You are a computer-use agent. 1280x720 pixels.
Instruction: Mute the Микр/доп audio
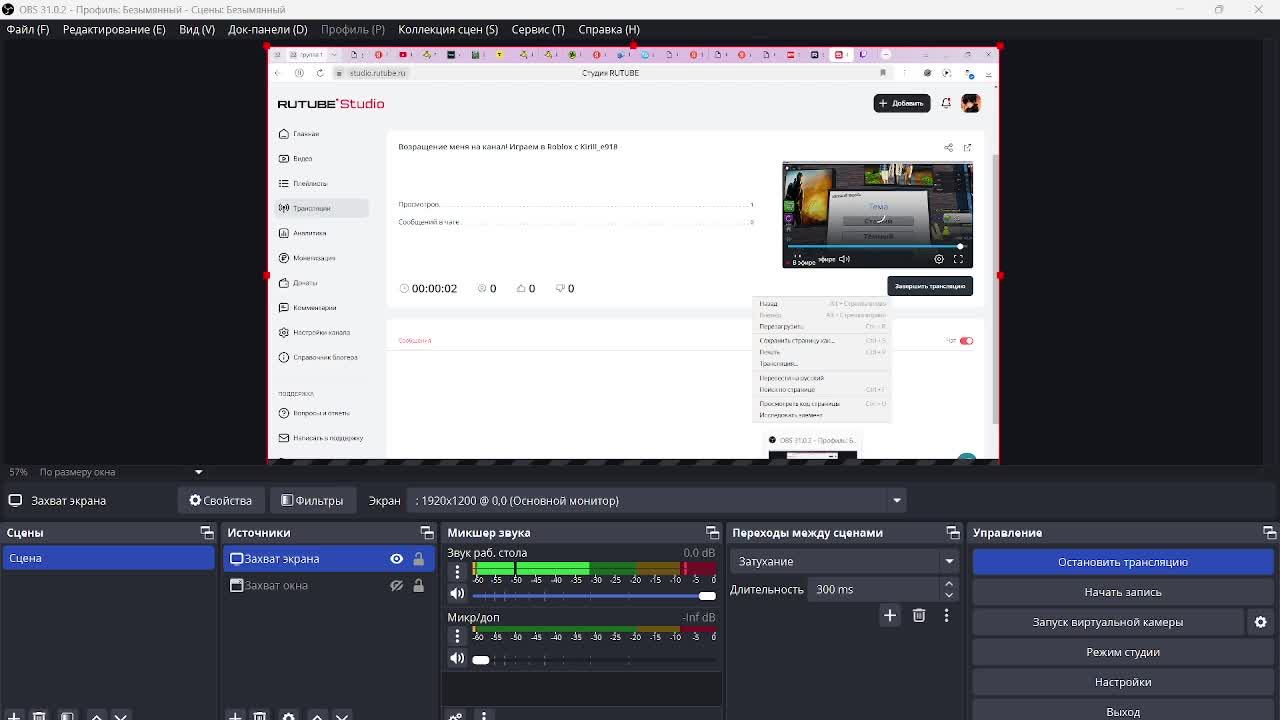tap(457, 658)
